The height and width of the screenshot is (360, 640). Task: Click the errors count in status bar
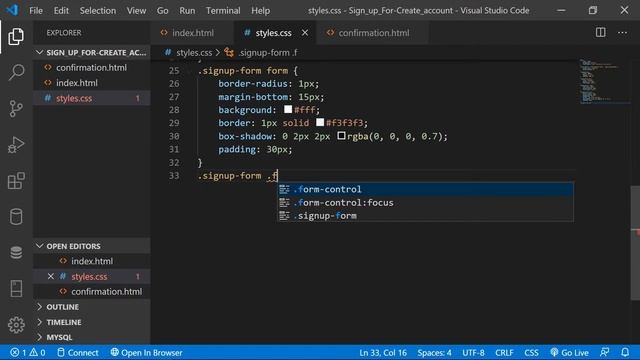coord(18,353)
